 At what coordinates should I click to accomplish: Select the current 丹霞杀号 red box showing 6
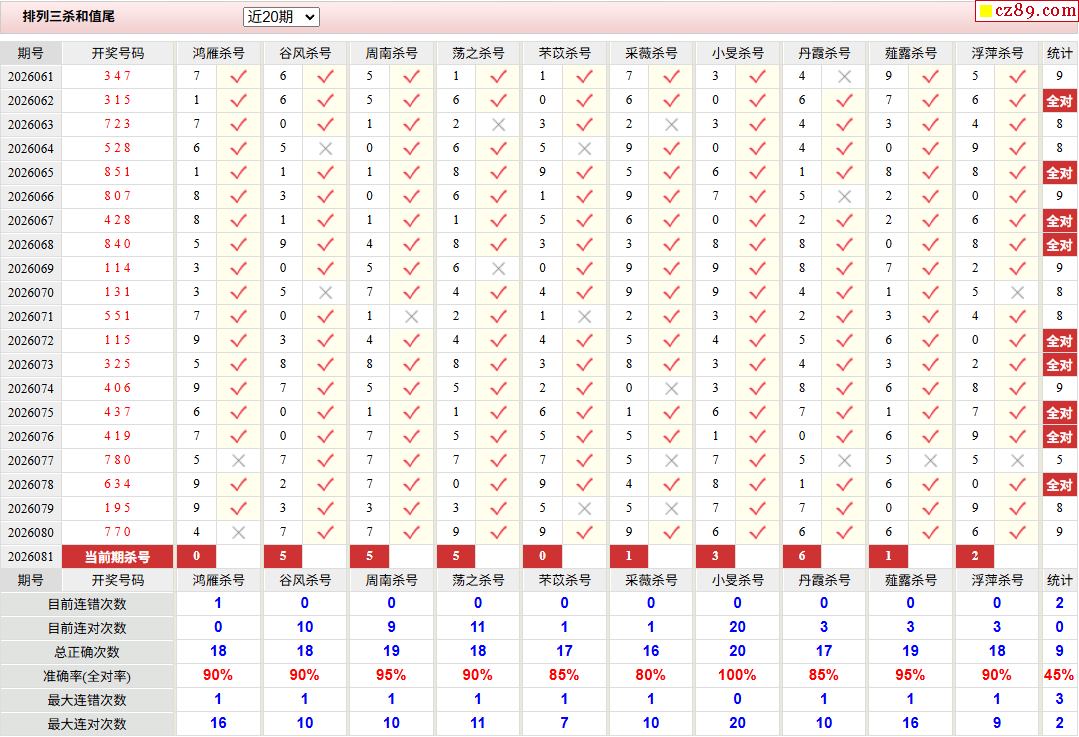(x=802, y=556)
